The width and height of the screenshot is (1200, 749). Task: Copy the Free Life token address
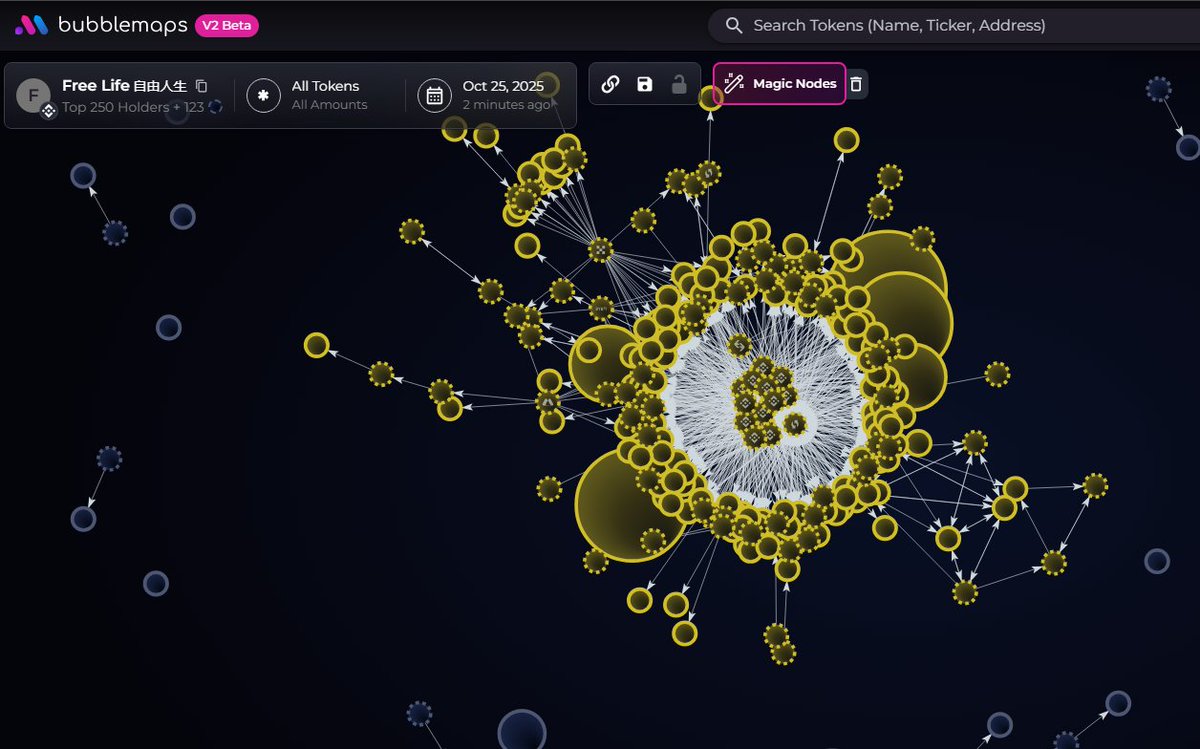[x=201, y=86]
